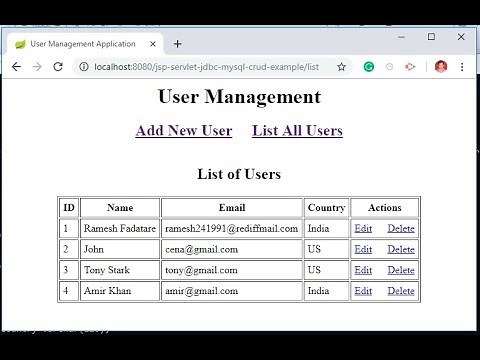This screenshot has height=360, width=480.
Task: Open the List All Users link
Action: pyautogui.click(x=297, y=130)
